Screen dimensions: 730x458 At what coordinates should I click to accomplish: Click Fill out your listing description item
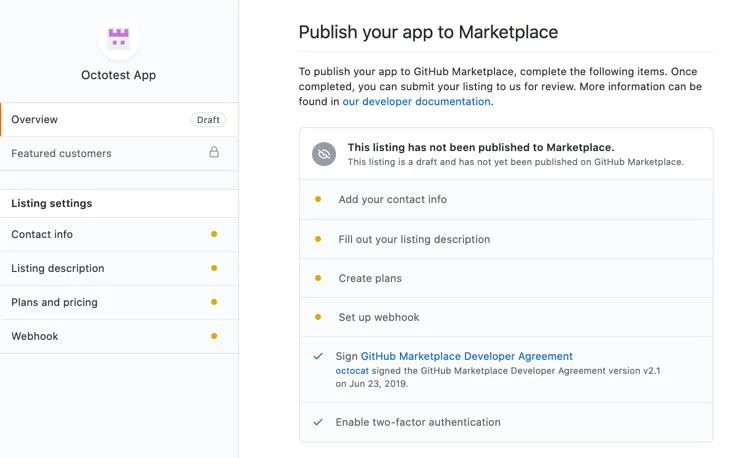[506, 239]
